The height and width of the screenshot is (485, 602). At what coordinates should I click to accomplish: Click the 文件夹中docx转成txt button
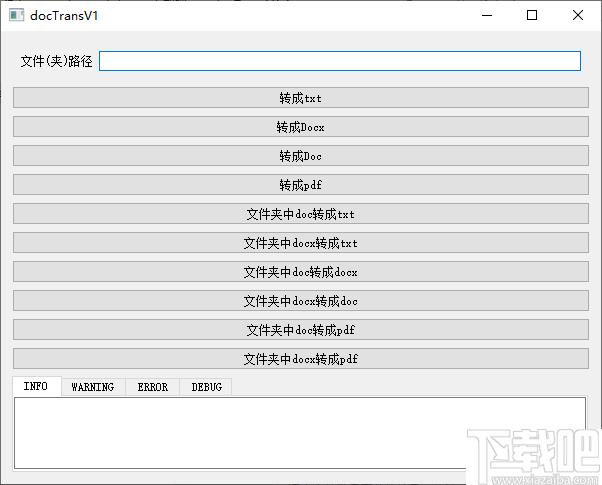300,243
